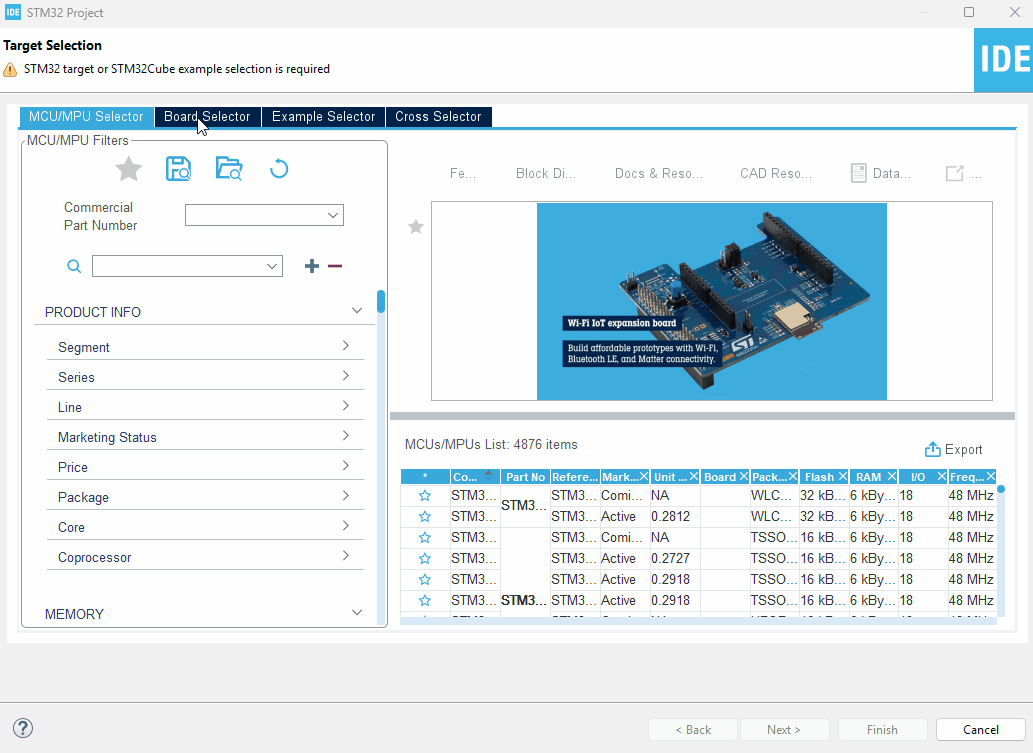Open the magnifier search icon
Screen dimensions: 1033x753
tap(73, 266)
